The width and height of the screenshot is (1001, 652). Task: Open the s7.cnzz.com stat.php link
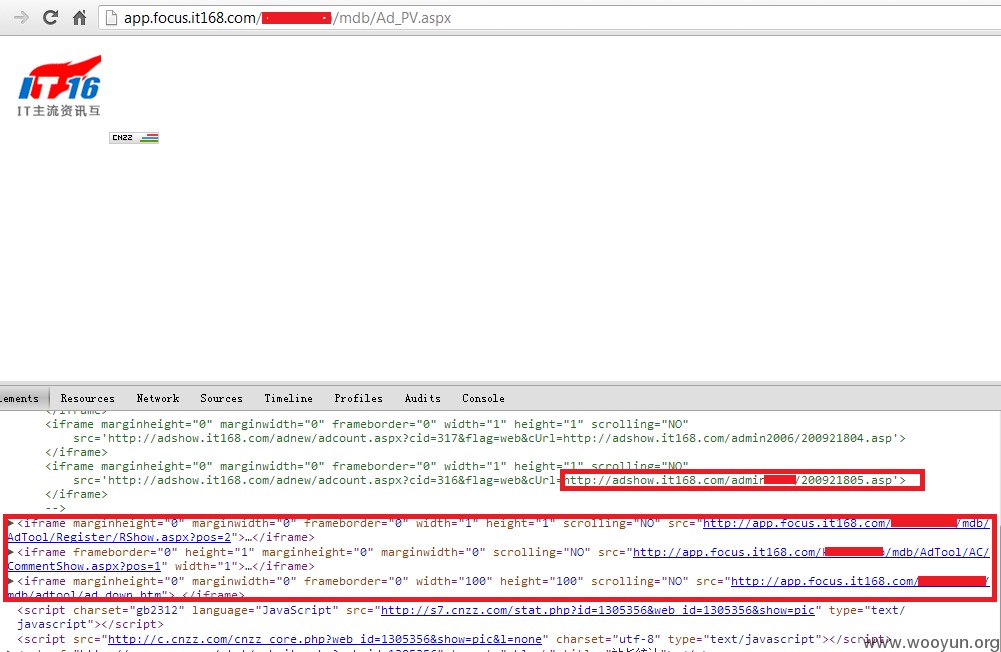pyautogui.click(x=598, y=610)
